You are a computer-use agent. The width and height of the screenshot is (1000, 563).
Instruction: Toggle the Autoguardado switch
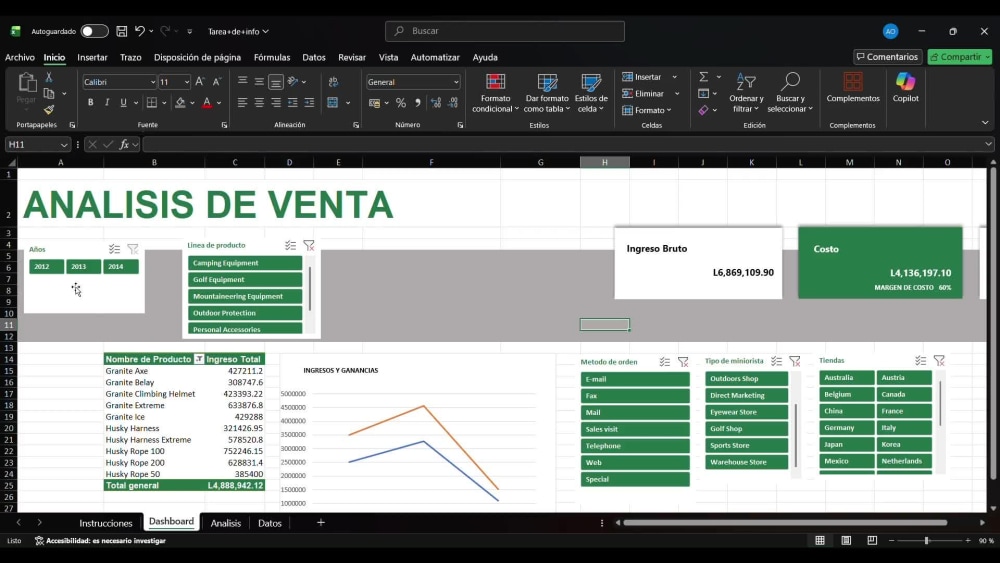pyautogui.click(x=94, y=31)
